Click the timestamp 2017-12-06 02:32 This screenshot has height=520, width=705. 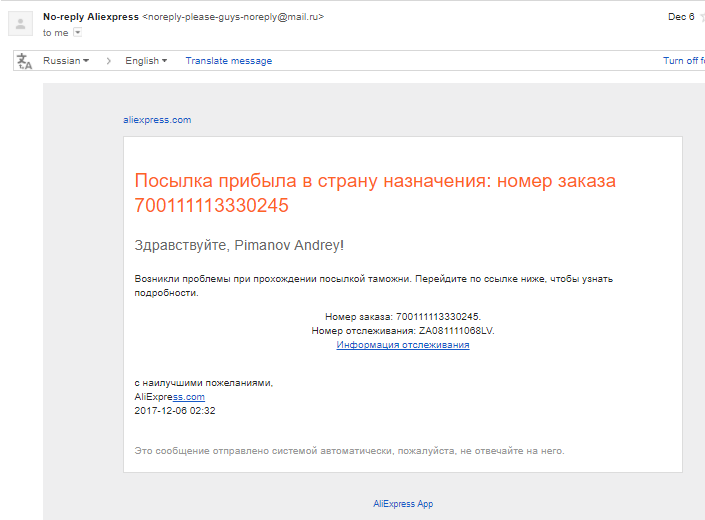click(175, 411)
